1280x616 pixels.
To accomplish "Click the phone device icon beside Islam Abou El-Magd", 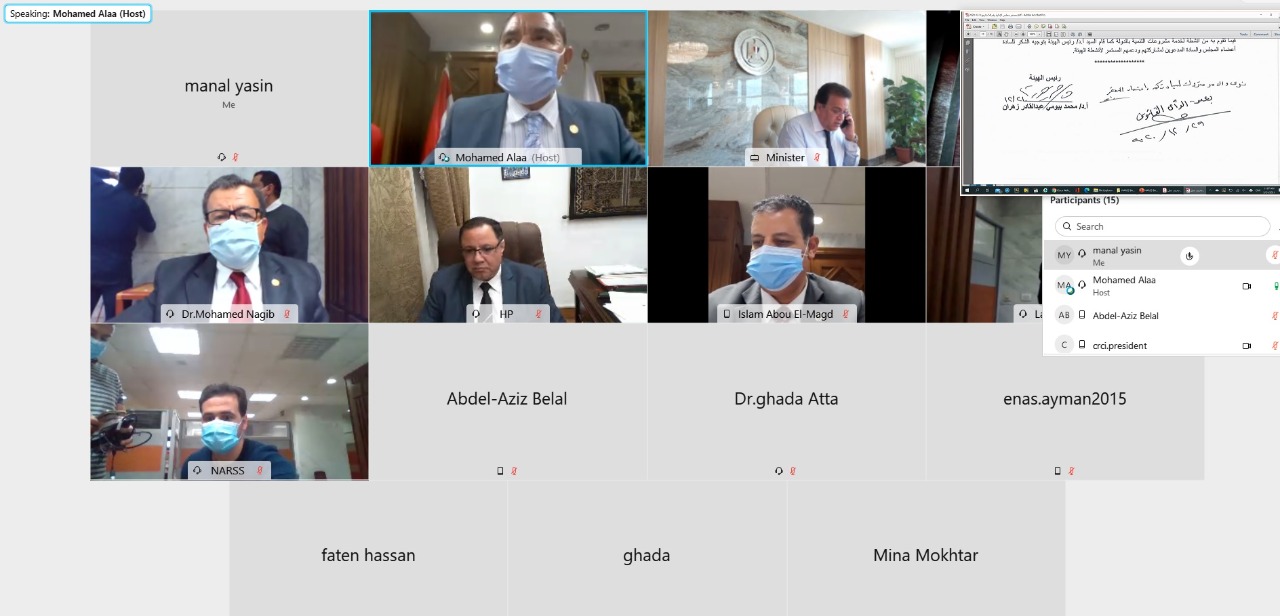I will coord(727,314).
